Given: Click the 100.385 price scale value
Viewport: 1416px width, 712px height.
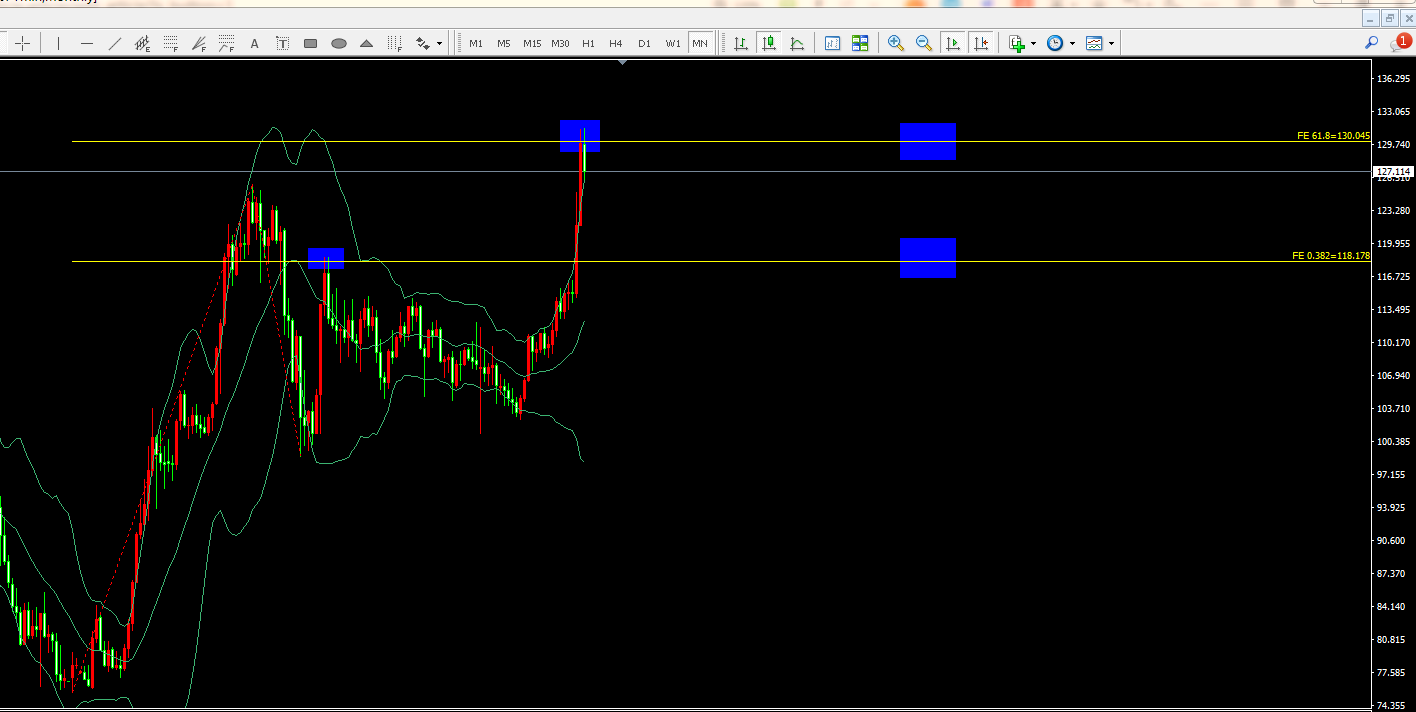Looking at the screenshot, I should pyautogui.click(x=1393, y=442).
